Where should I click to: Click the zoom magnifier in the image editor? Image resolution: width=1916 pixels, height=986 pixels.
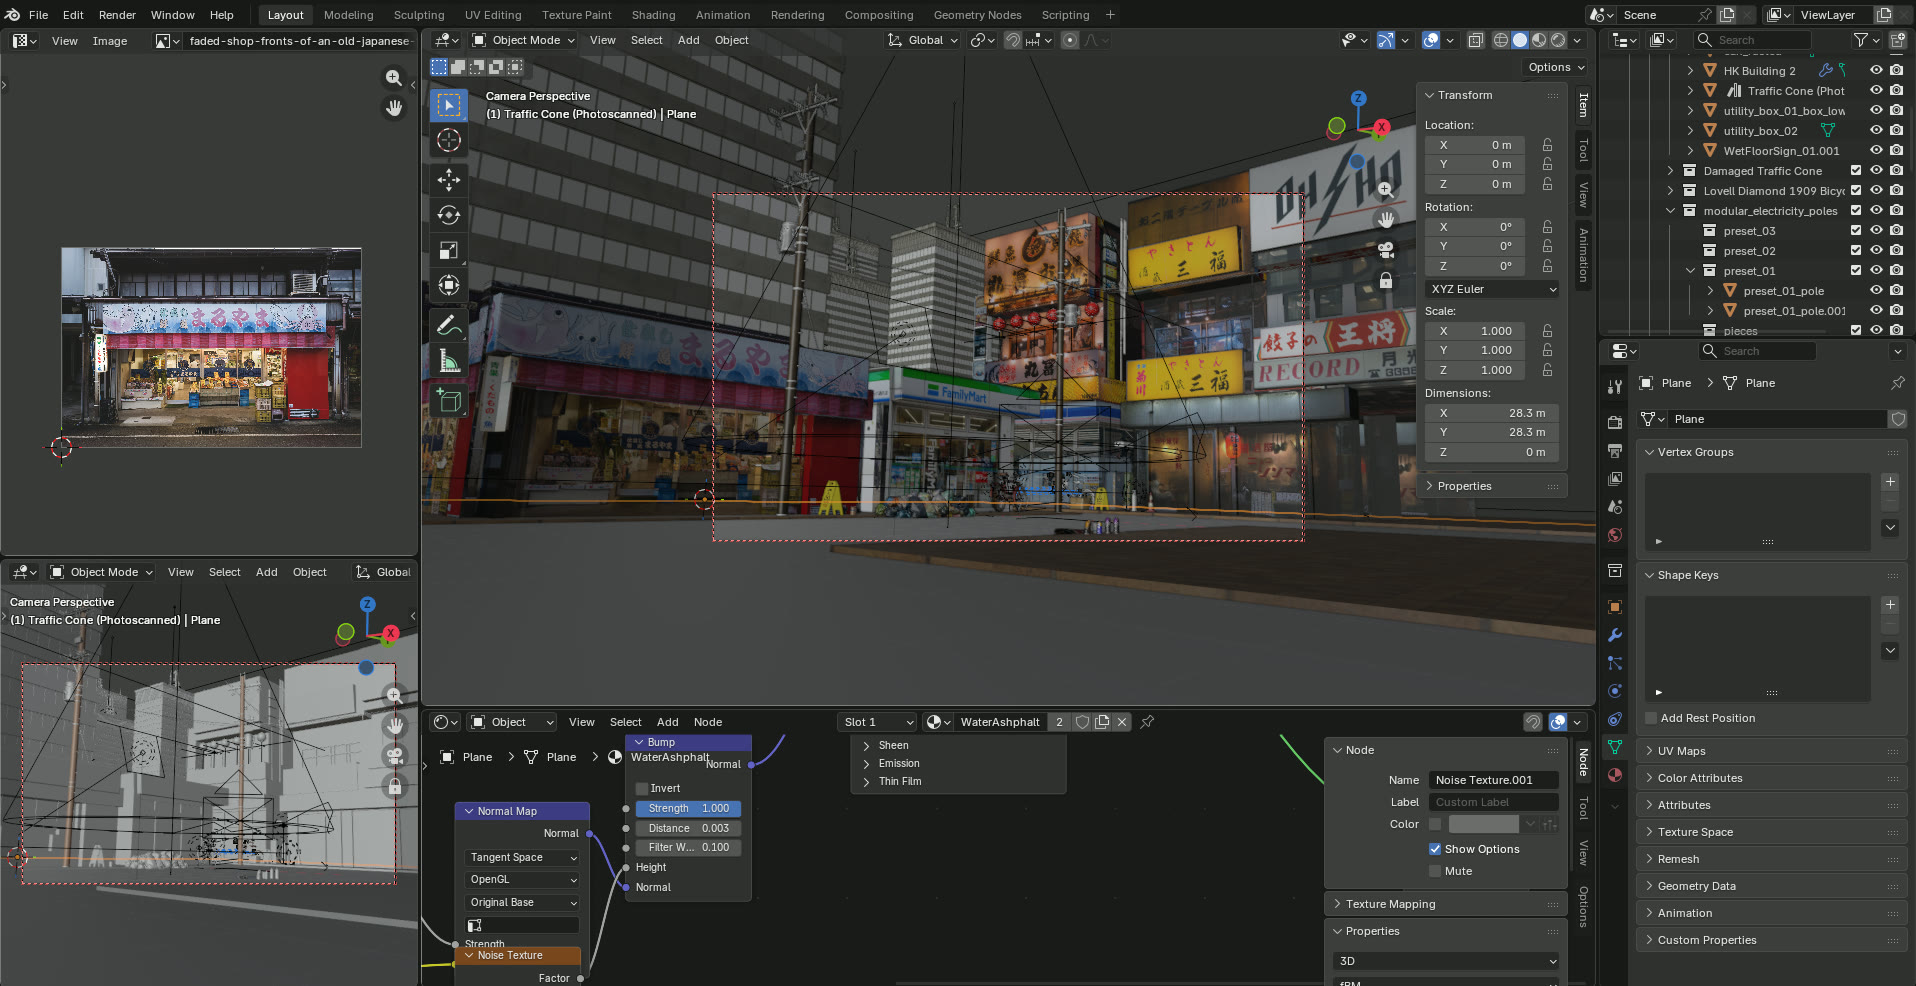click(x=394, y=78)
